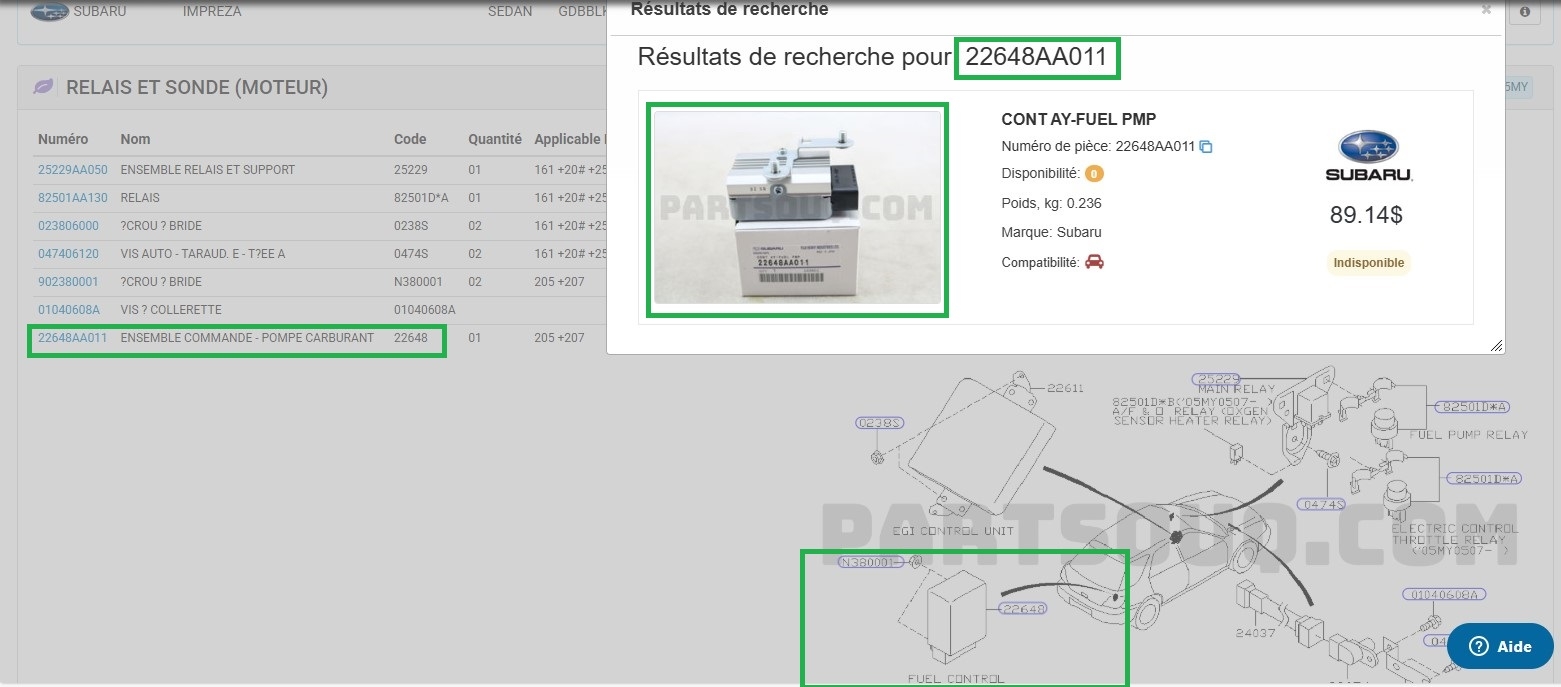Click the 0238S callout in the diagram

point(880,423)
